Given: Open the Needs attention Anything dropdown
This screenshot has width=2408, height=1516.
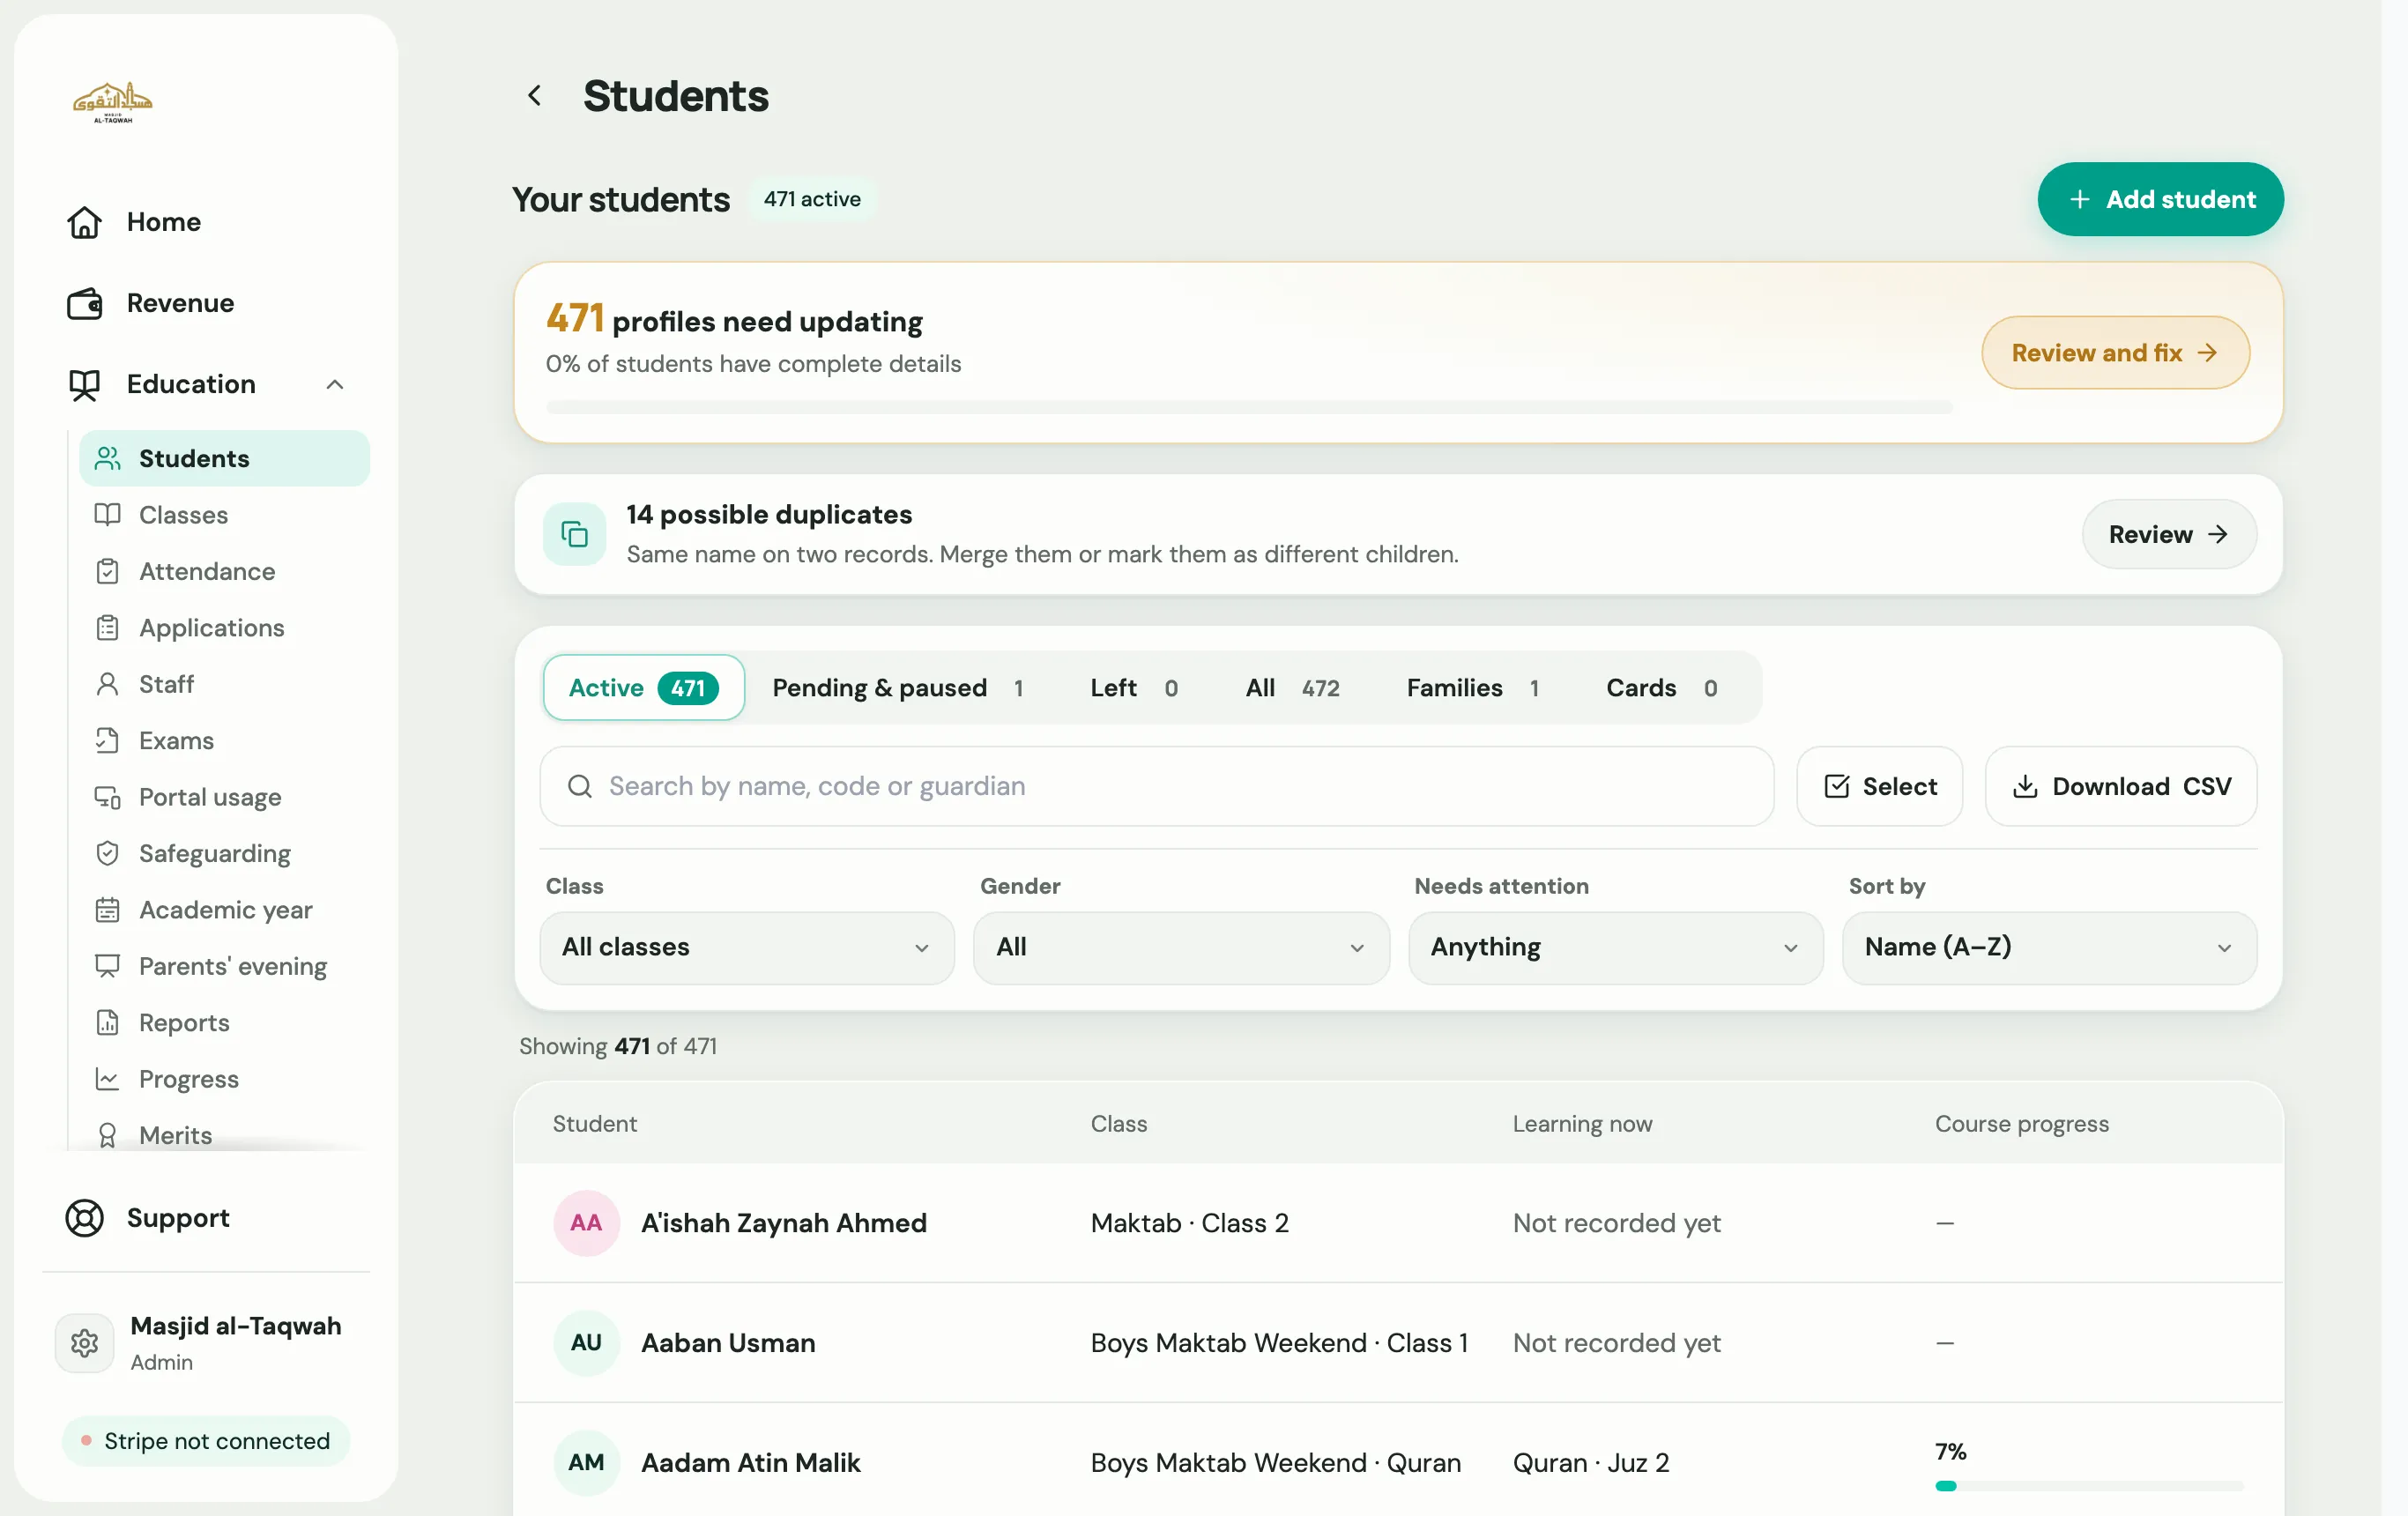Looking at the screenshot, I should click(1616, 947).
